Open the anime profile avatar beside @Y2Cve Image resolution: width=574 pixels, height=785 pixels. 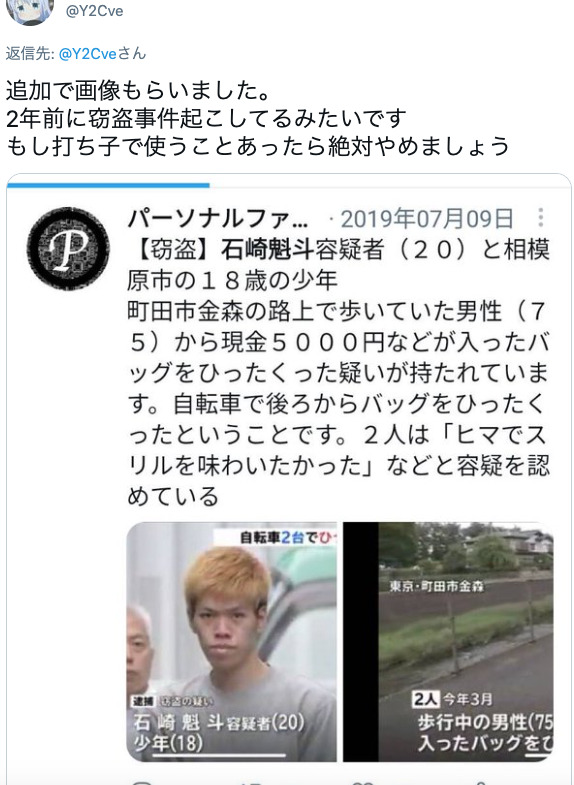click(30, 11)
